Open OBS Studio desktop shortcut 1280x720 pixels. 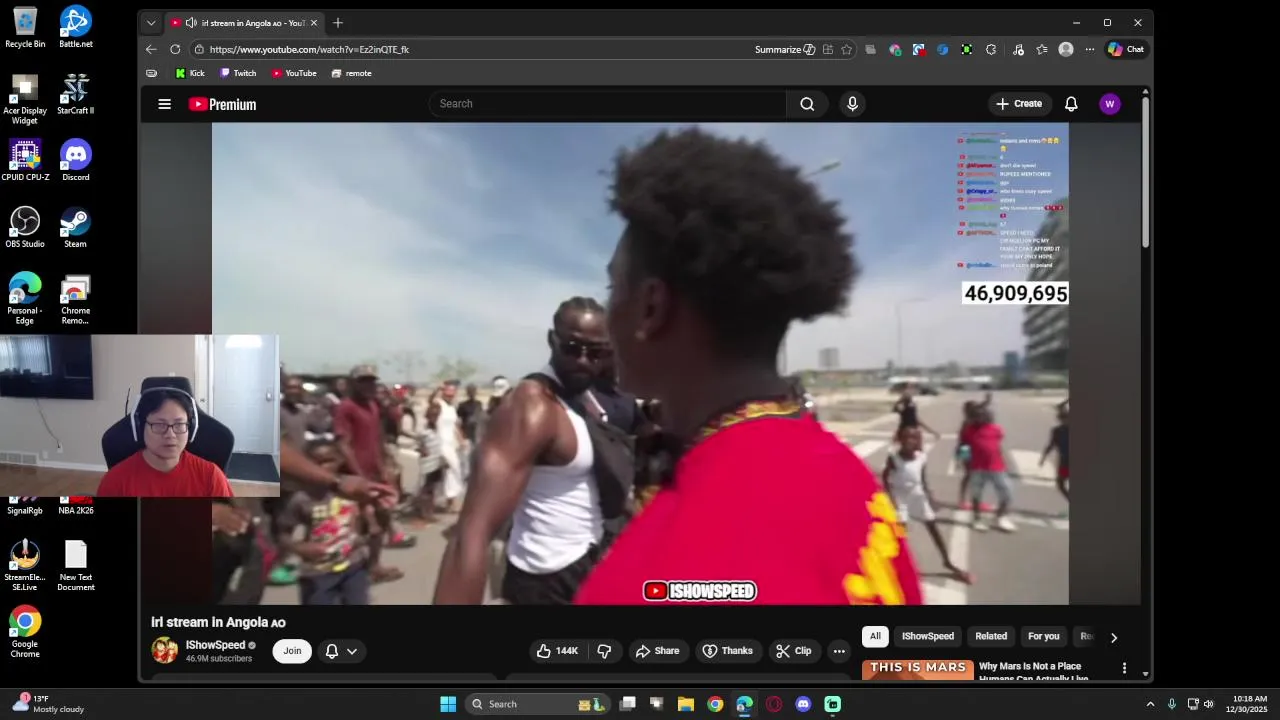point(25,227)
